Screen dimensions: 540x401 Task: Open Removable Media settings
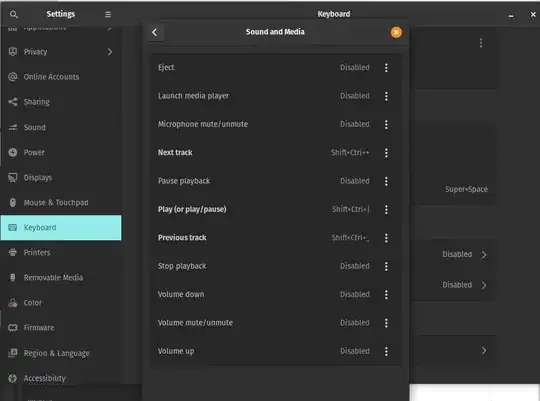click(x=61, y=278)
